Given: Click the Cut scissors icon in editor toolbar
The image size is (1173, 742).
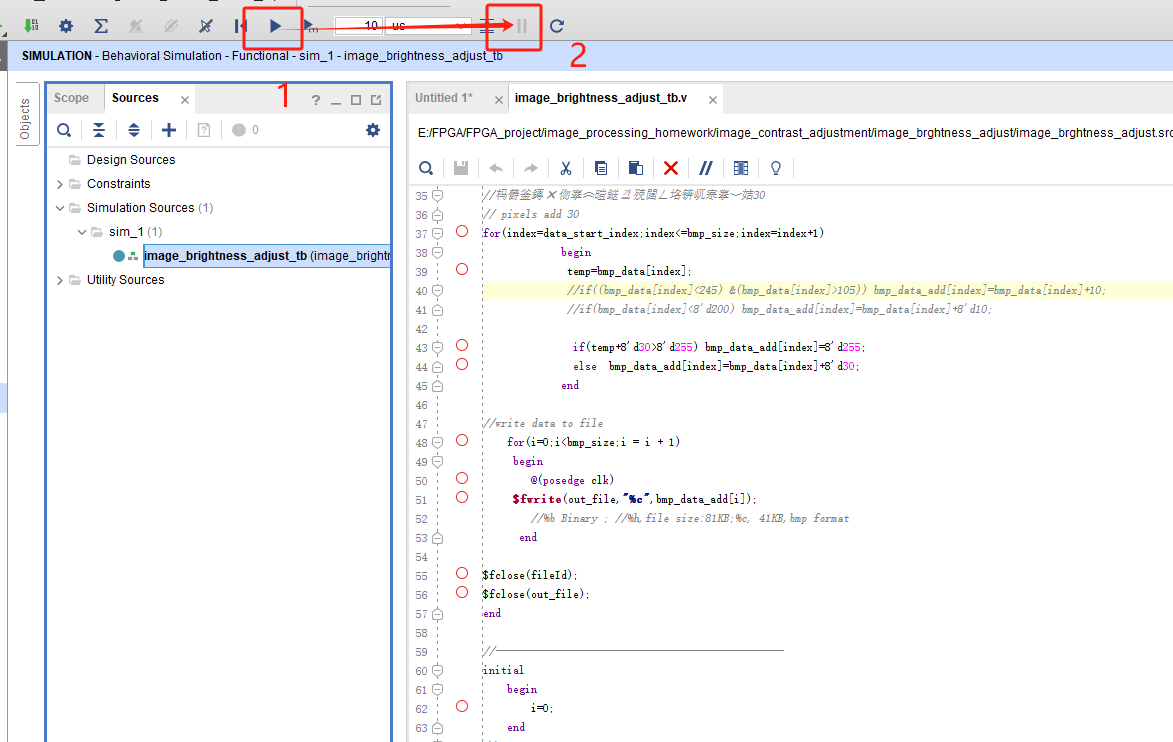Looking at the screenshot, I should click(x=565, y=168).
